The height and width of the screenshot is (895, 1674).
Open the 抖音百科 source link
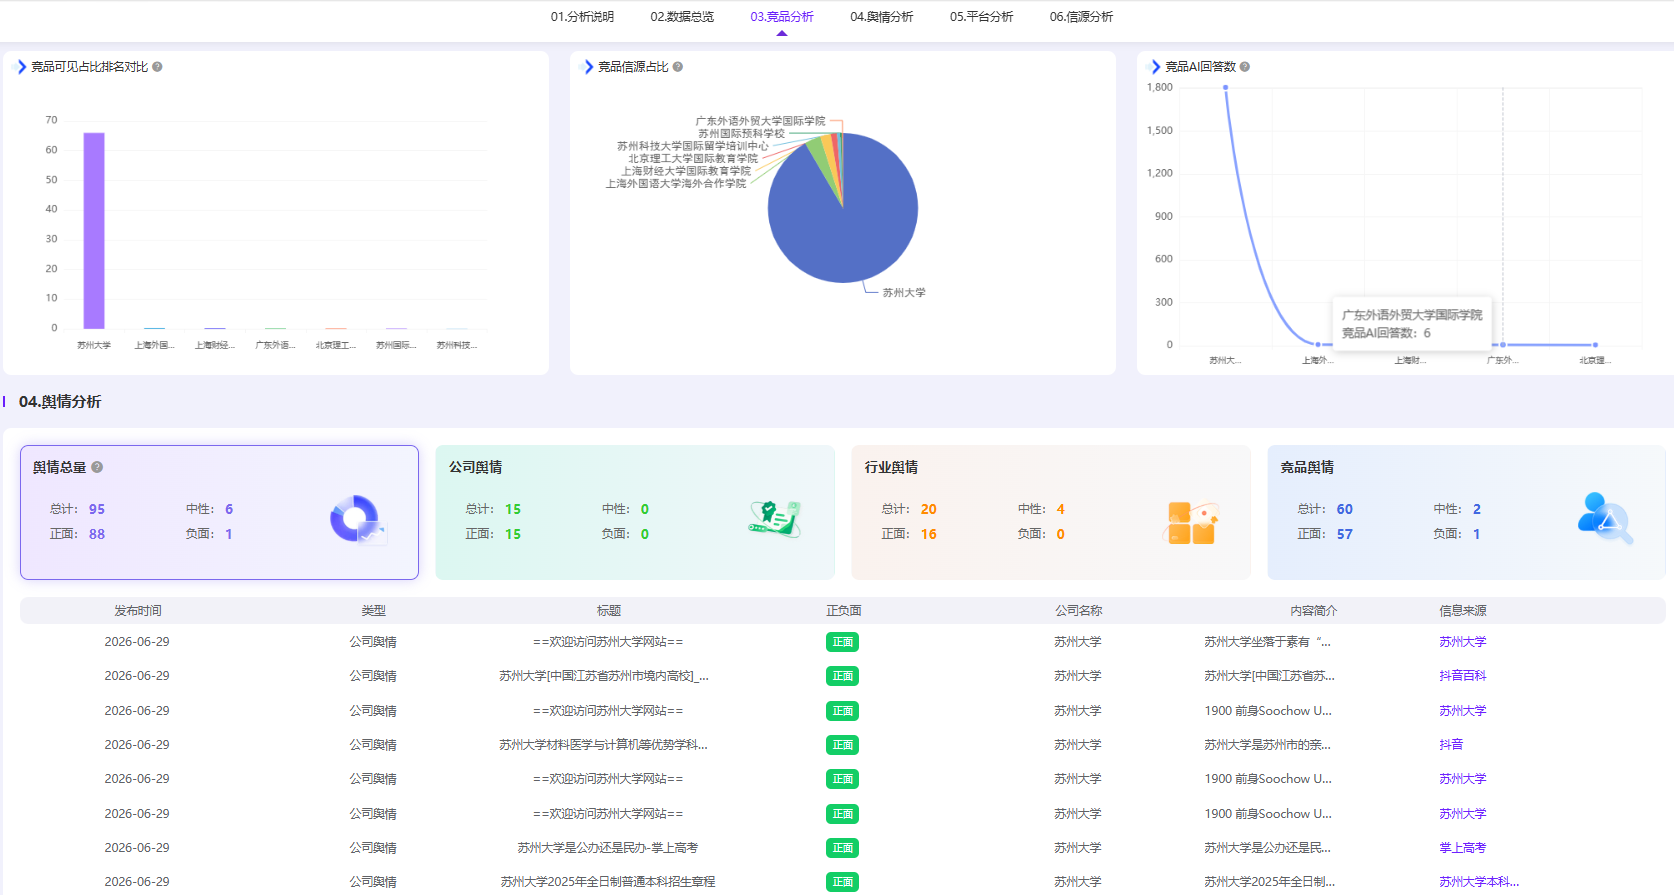[1463, 676]
